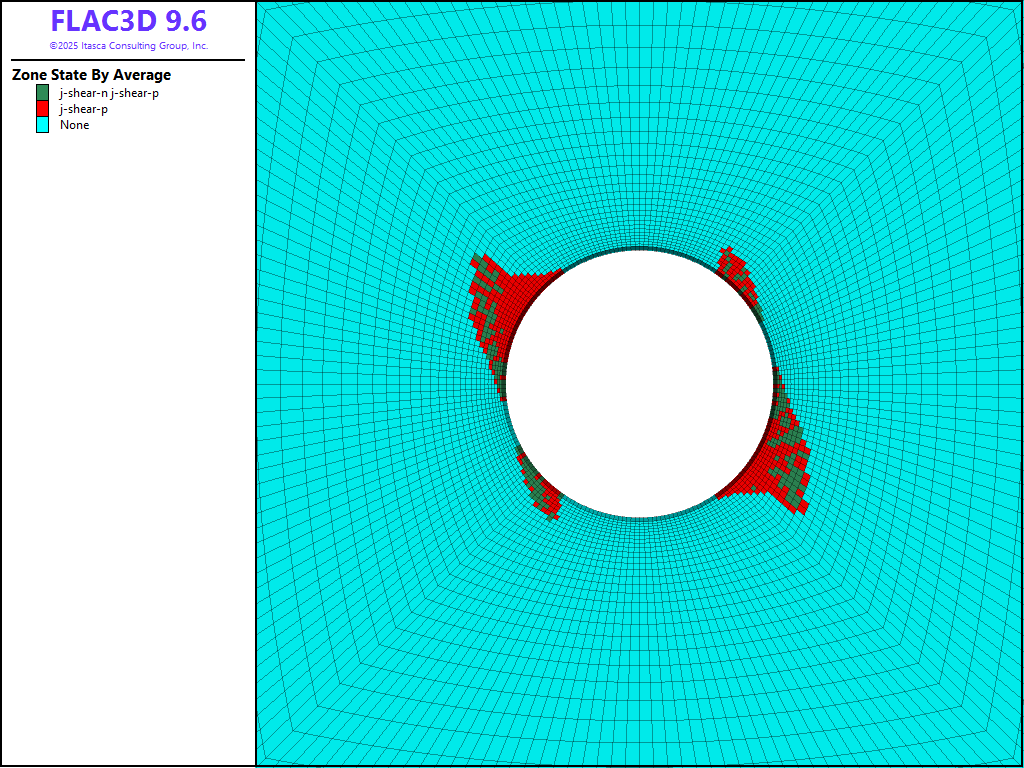Click the horizontal divider line below the title
Viewport: 1024px width, 768px height.
click(128, 60)
